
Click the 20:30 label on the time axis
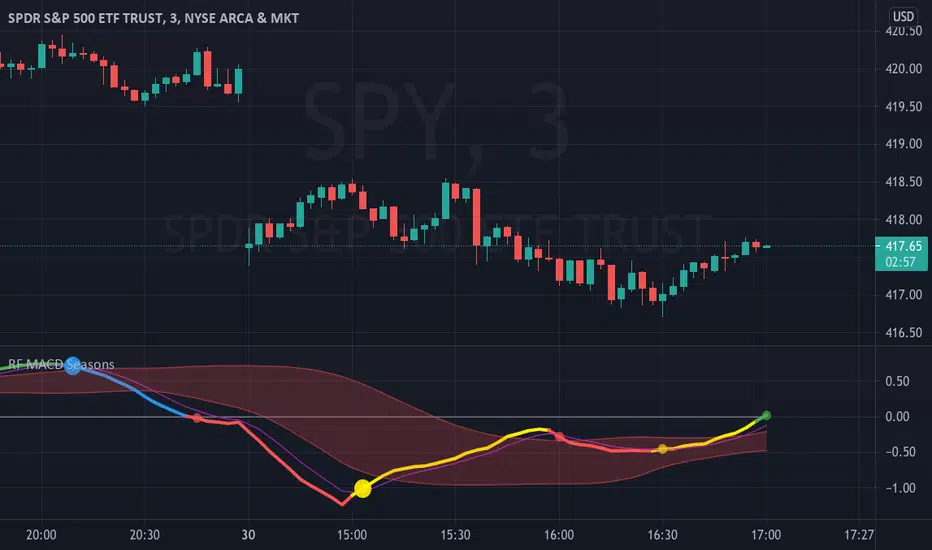pos(145,534)
